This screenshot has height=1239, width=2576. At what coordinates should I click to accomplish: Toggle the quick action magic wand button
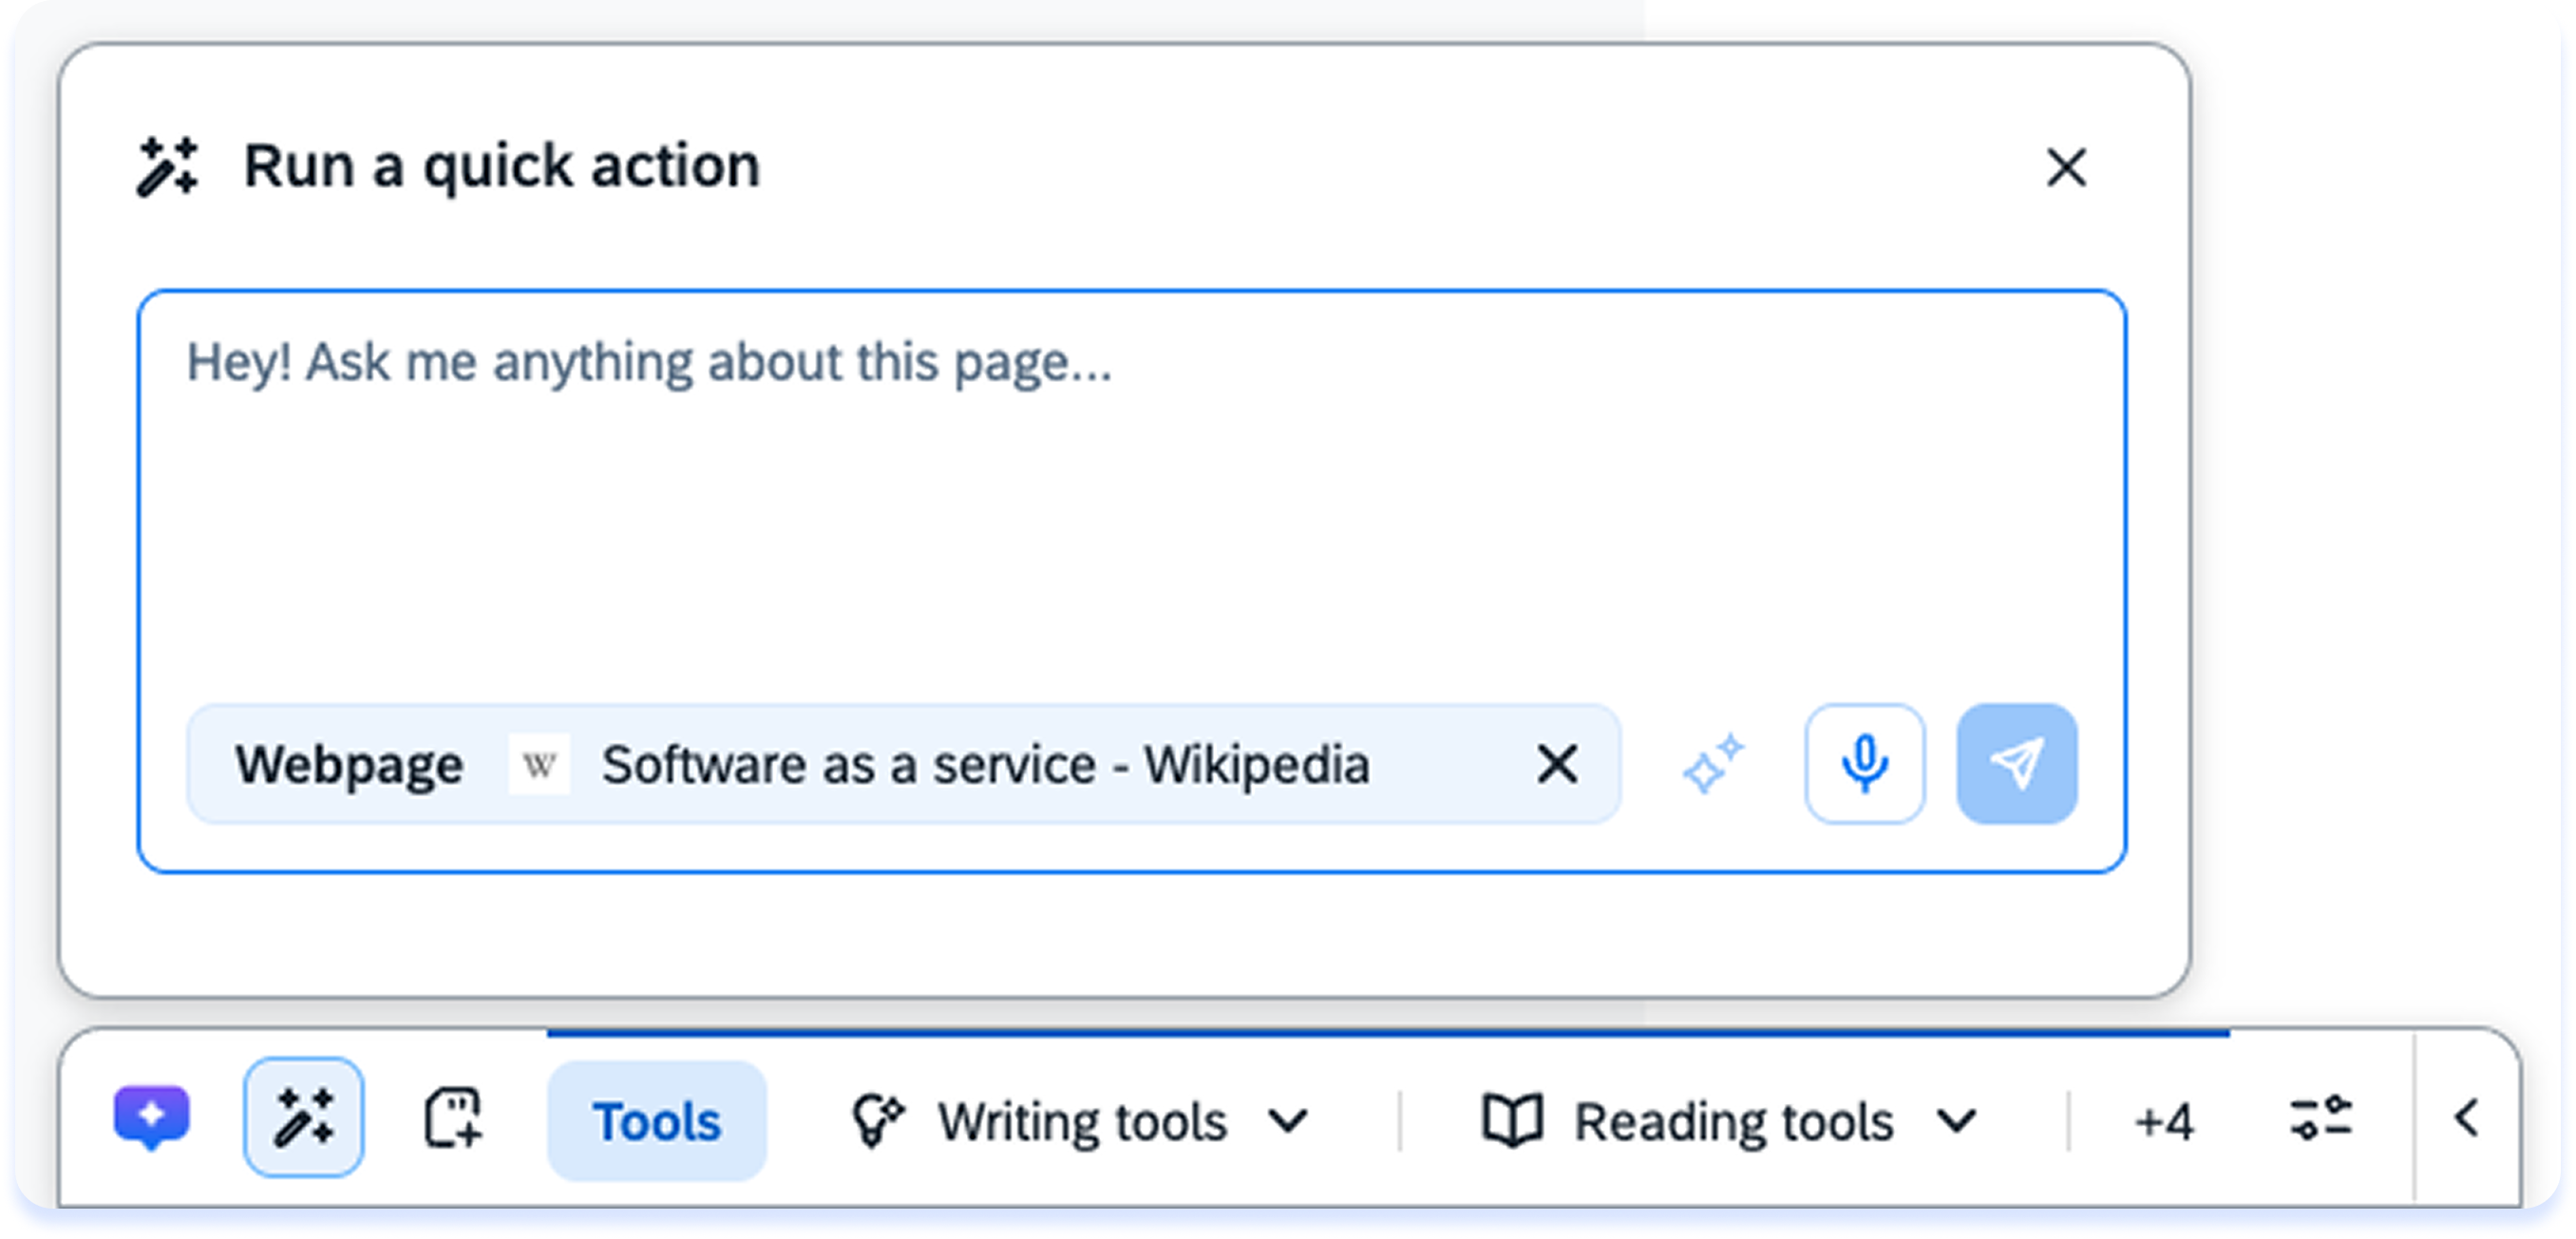[303, 1117]
